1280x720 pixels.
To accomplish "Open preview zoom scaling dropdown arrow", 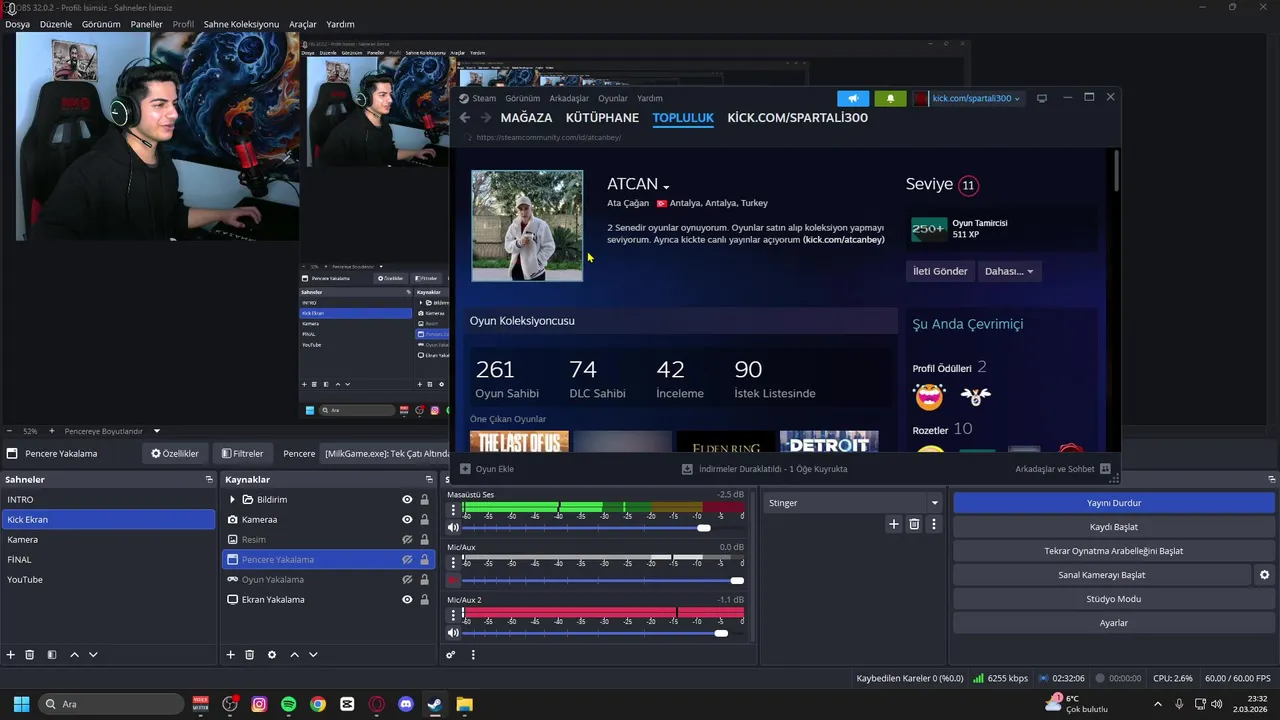I will pos(157,431).
